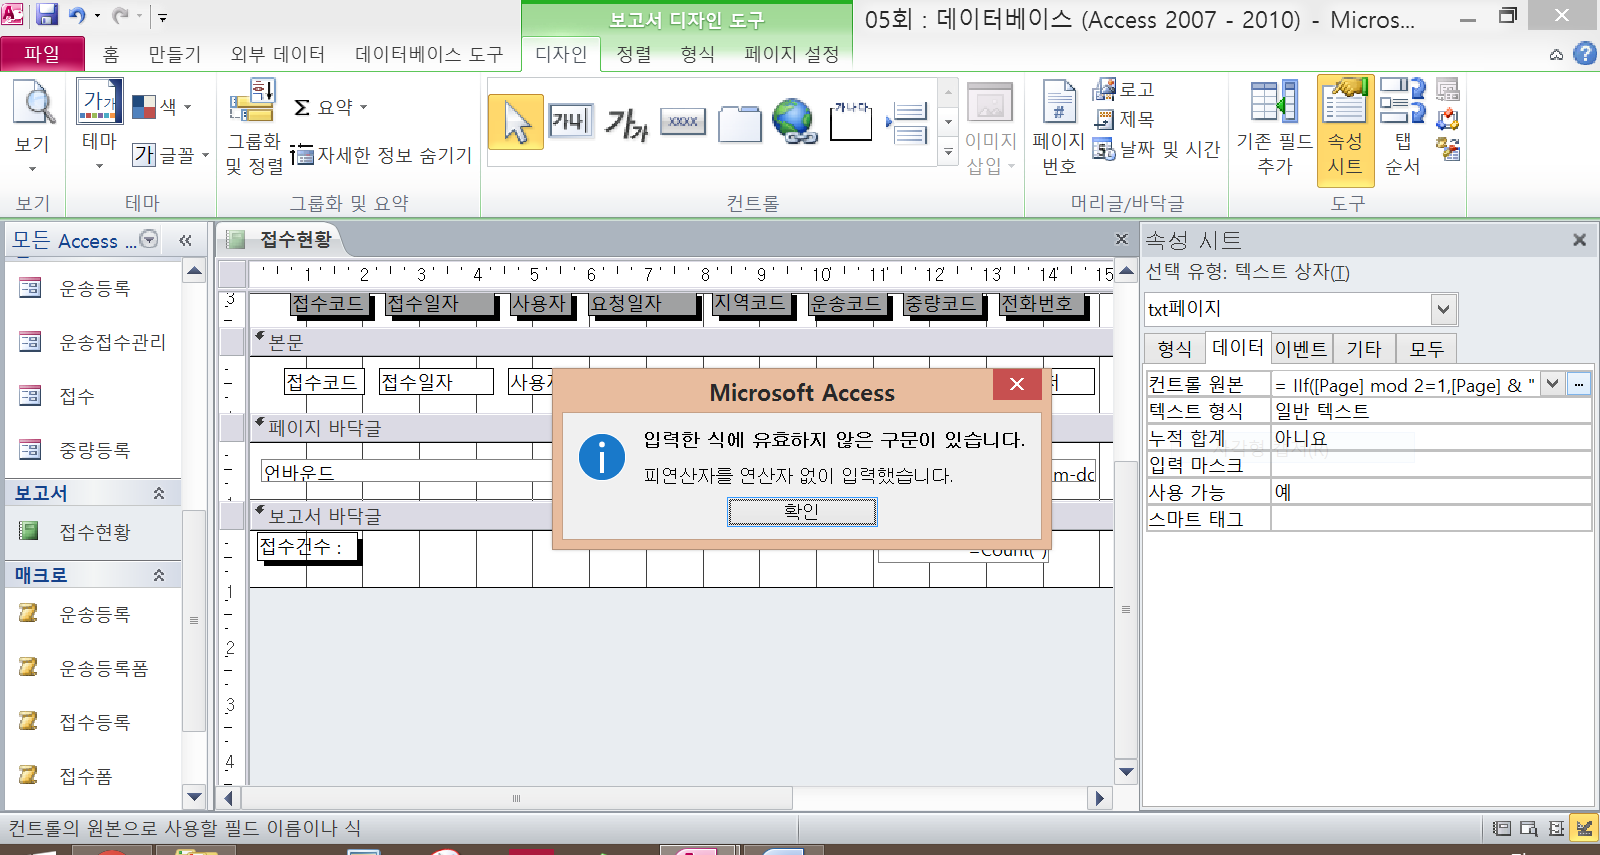
Task: Click the Tab Order icon
Action: click(x=1402, y=127)
